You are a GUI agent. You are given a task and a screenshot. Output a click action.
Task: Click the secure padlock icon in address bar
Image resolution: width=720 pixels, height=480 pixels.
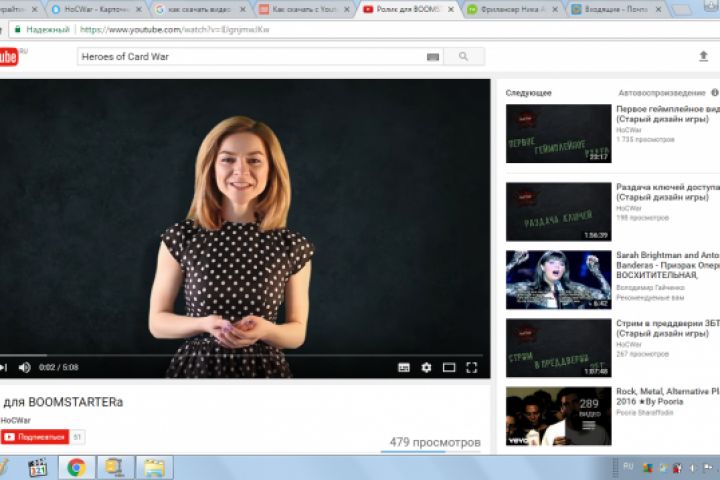pos(17,29)
